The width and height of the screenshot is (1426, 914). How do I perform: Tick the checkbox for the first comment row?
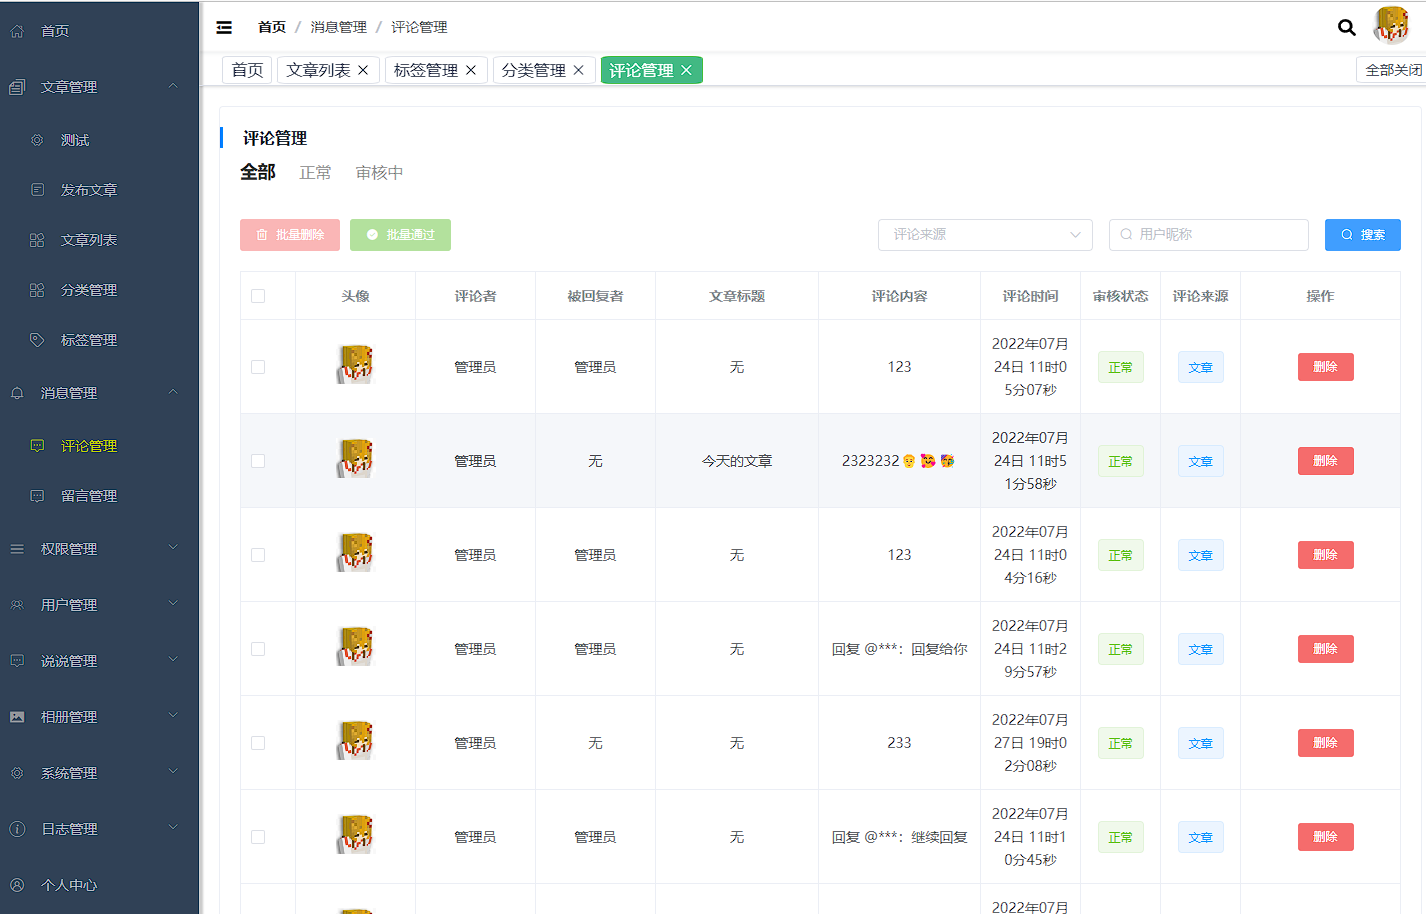point(258,367)
